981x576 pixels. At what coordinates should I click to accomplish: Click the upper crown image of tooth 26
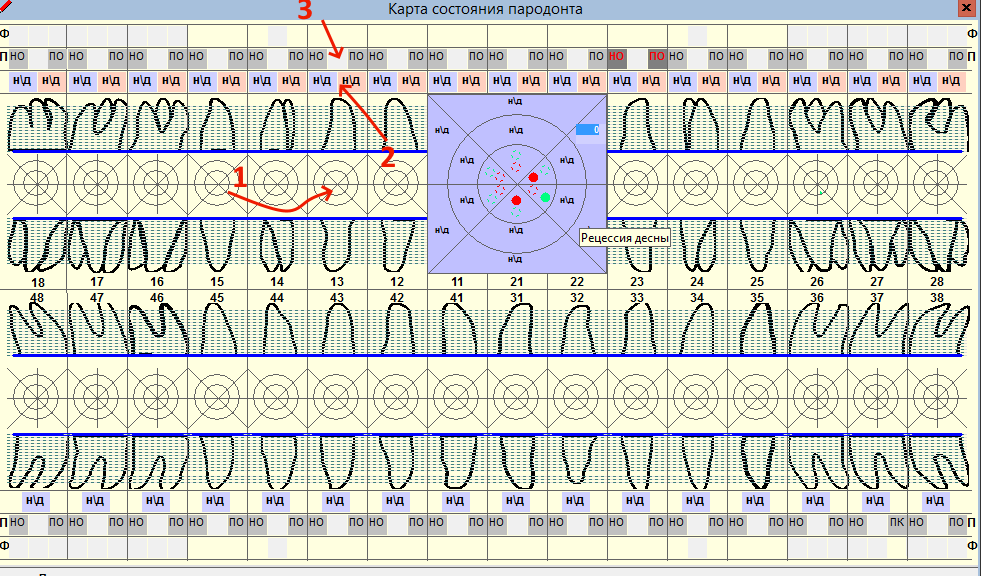(x=817, y=123)
